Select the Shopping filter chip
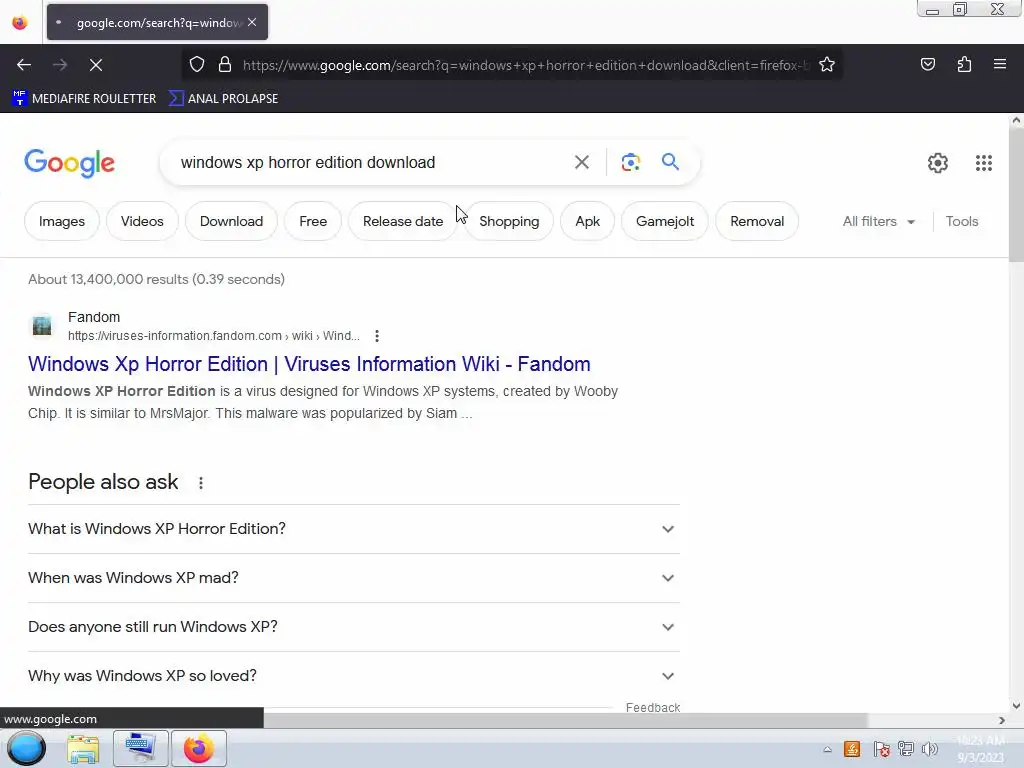The image size is (1024, 768). tap(509, 221)
